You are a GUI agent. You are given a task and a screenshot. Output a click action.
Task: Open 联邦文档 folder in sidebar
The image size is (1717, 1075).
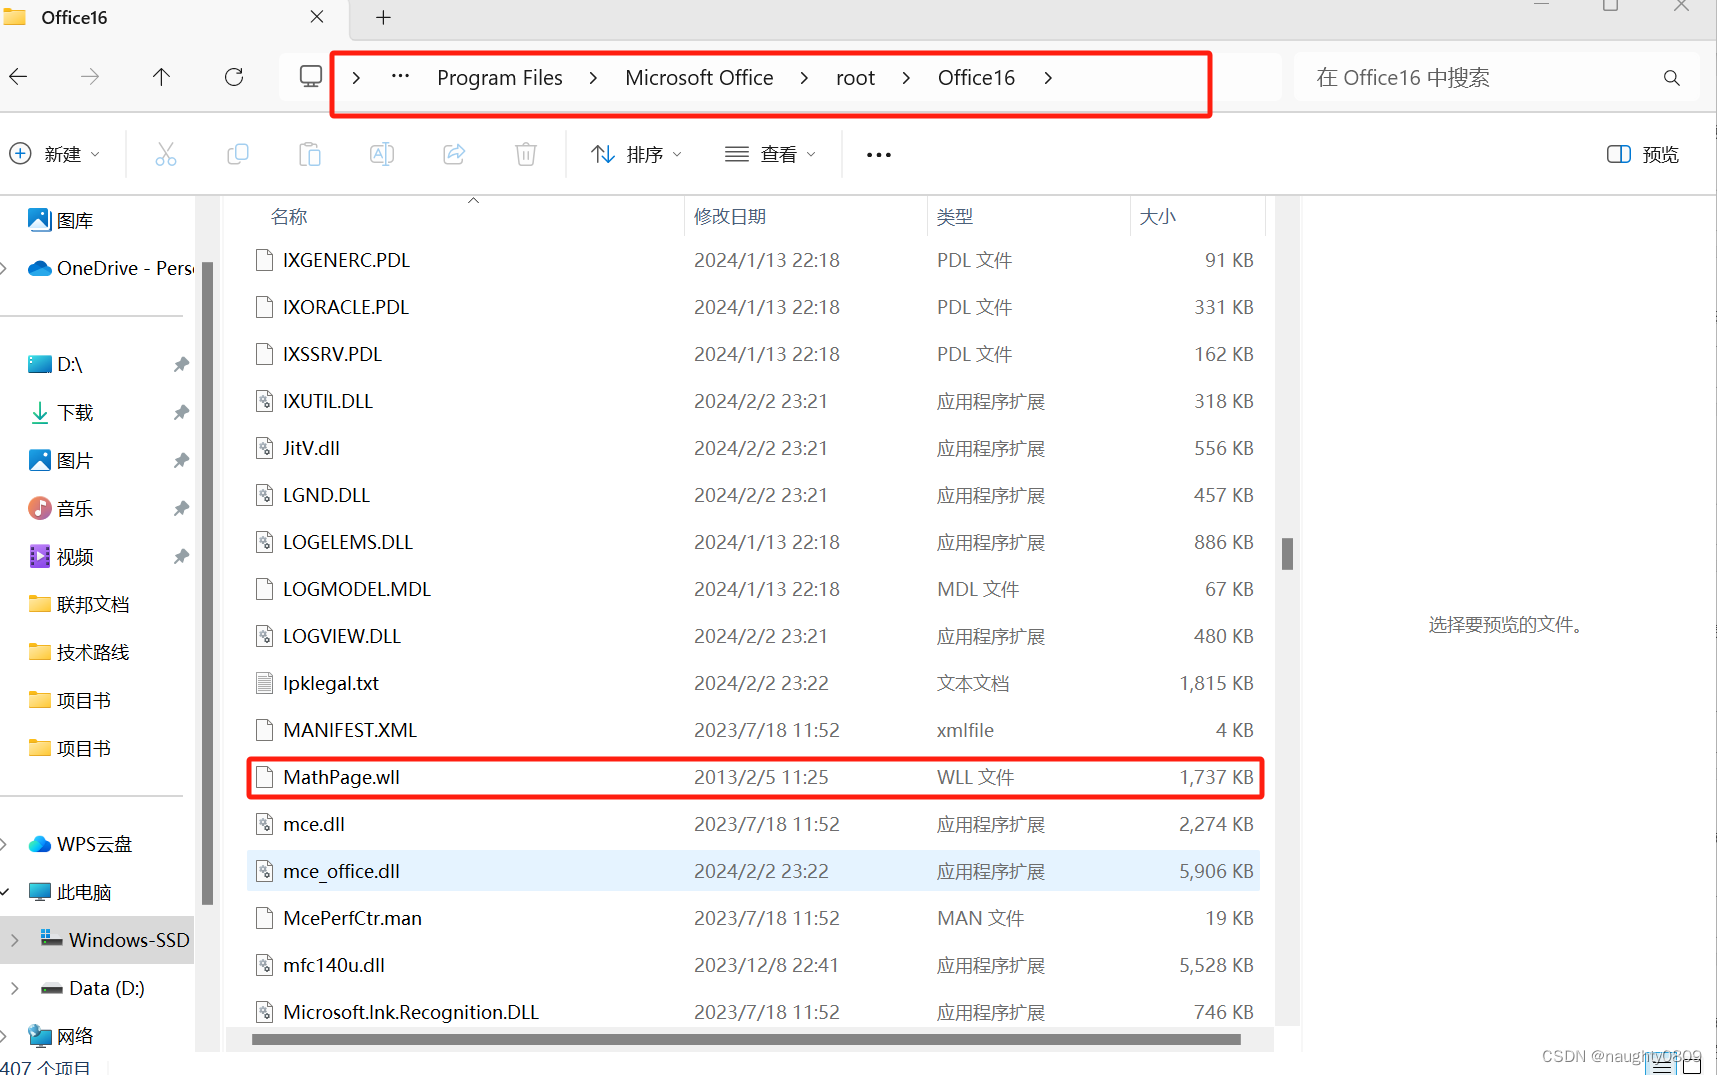click(x=79, y=604)
